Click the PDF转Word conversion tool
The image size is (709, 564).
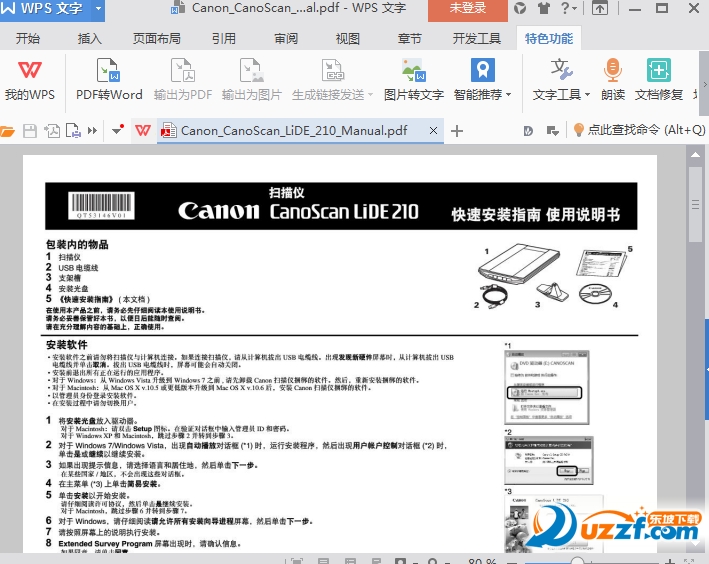click(x=109, y=81)
